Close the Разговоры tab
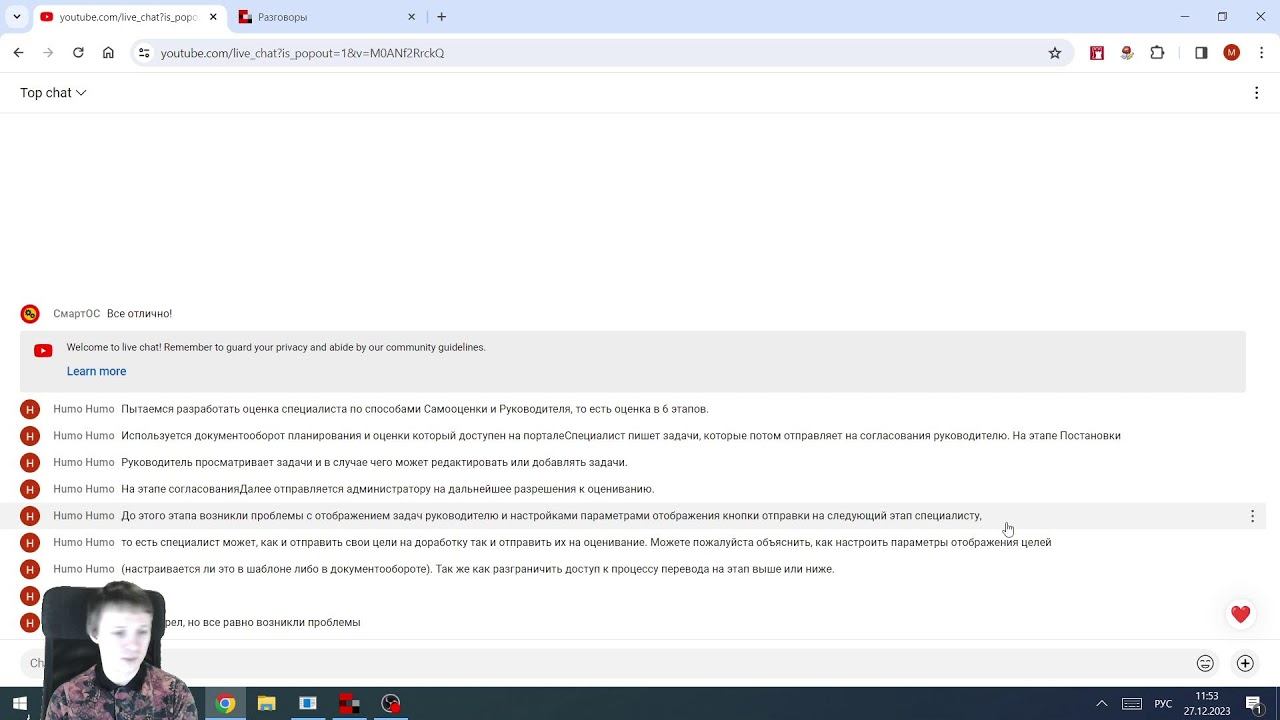 (411, 17)
